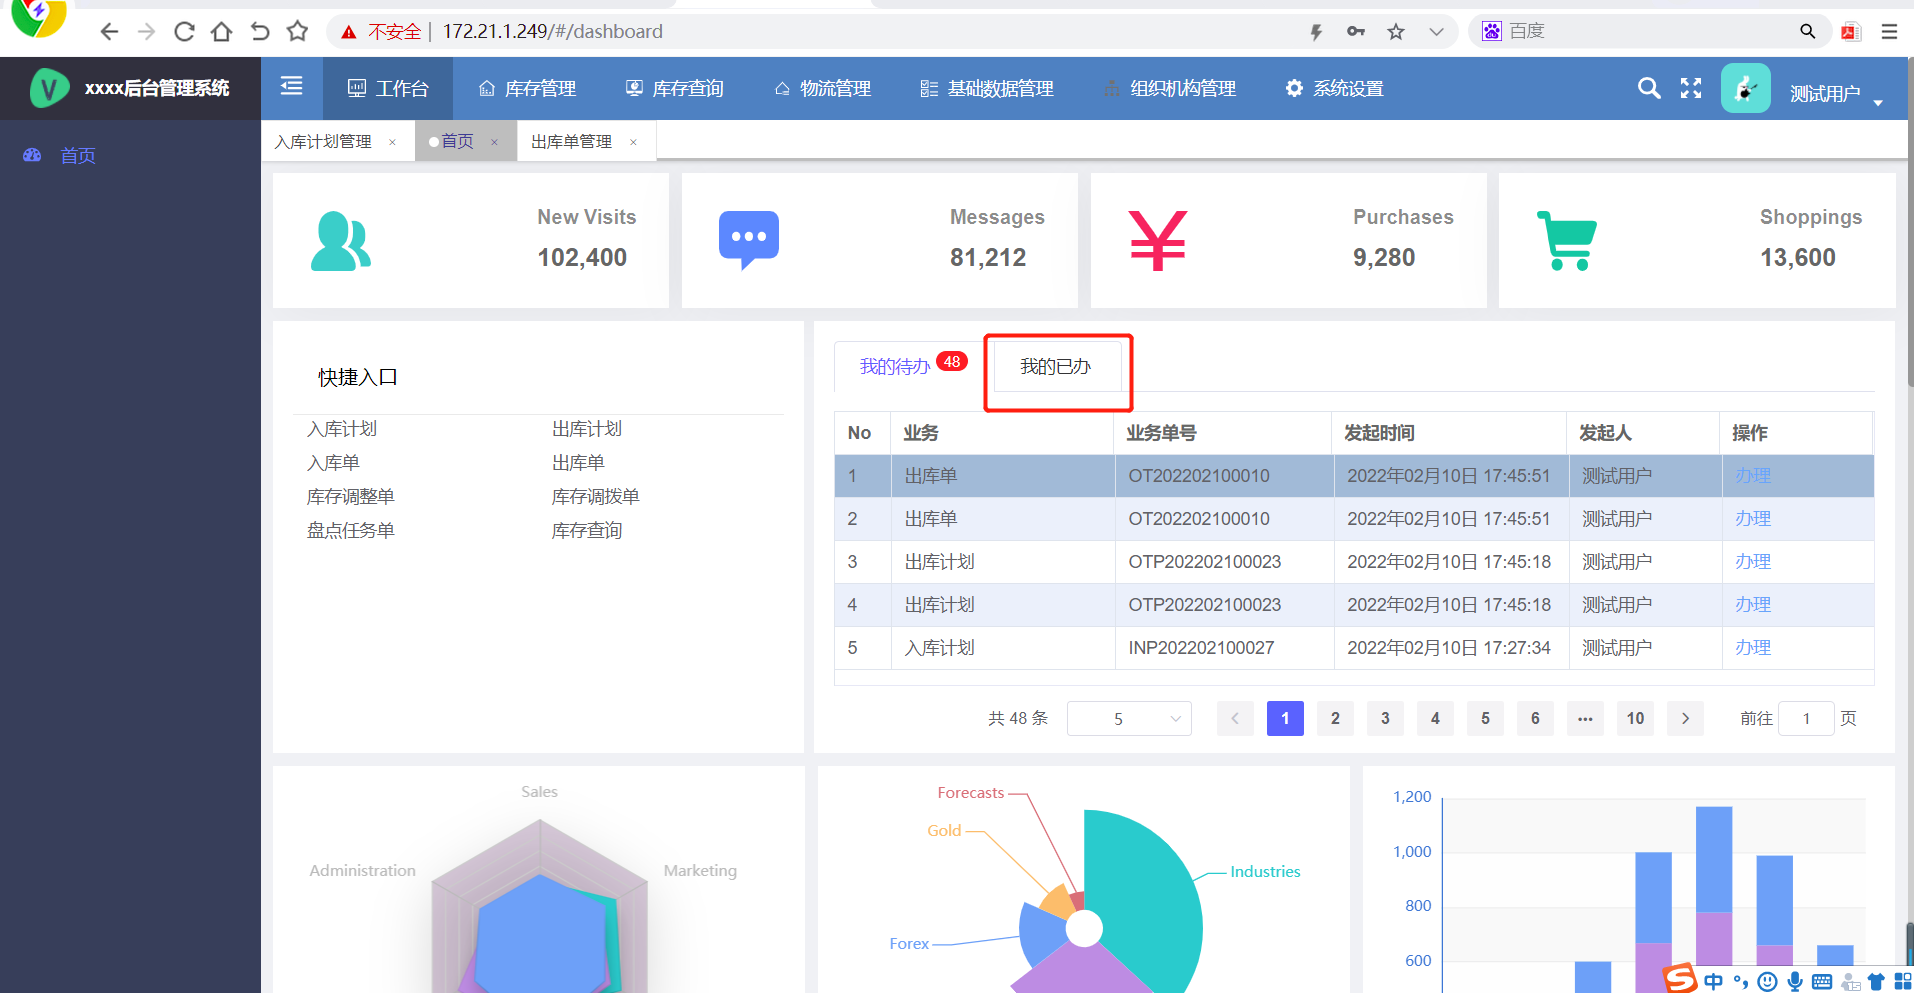Click the microphone icon in IME bar
Viewport: 1914px width, 993px height.
pos(1795,982)
